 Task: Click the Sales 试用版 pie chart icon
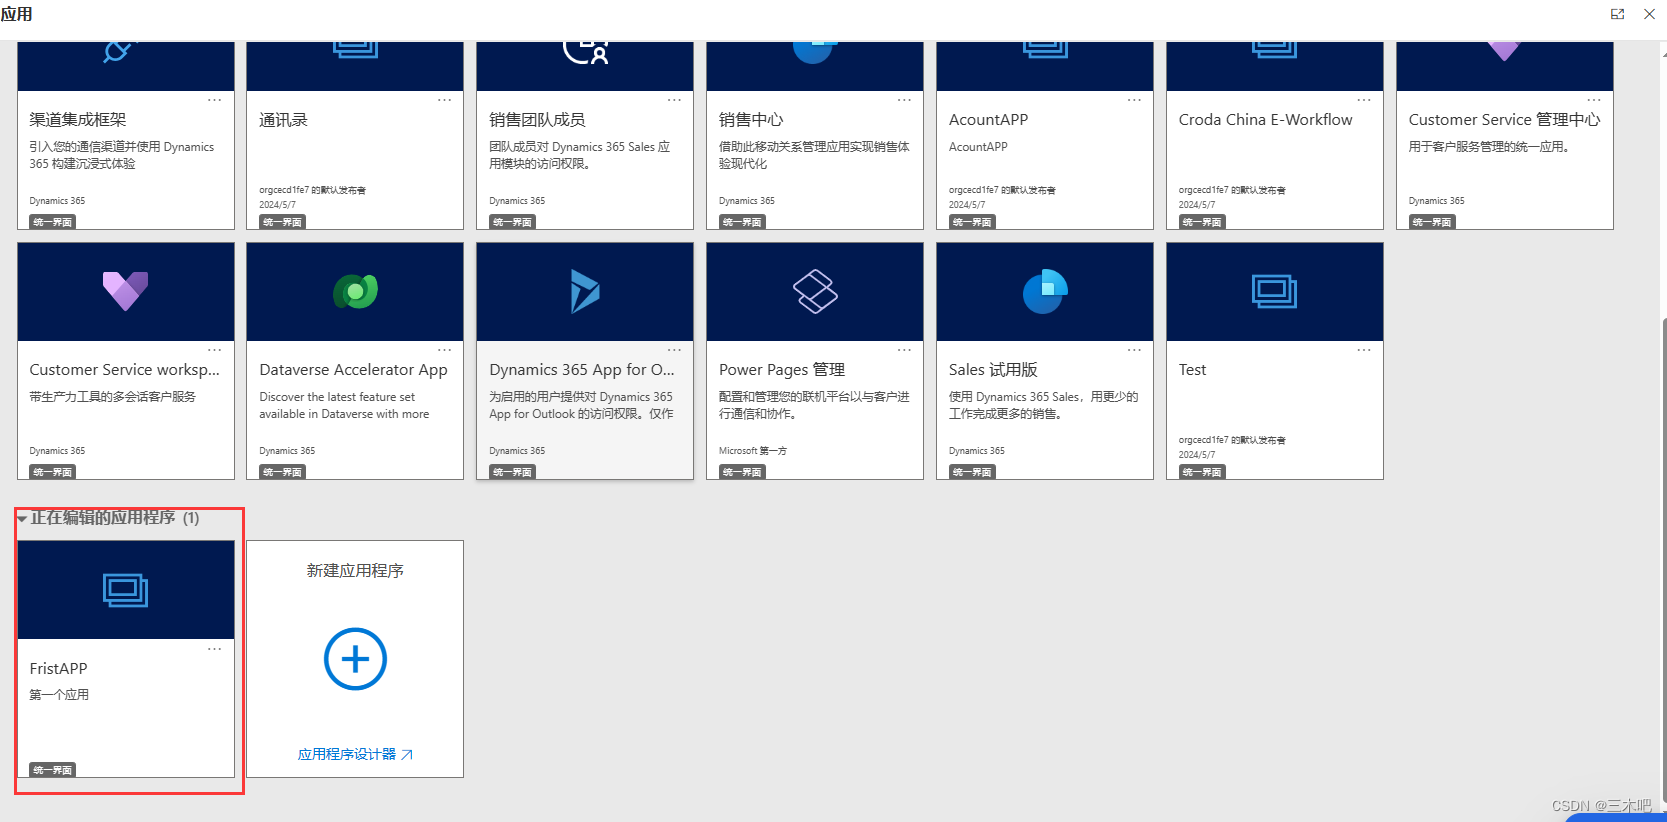[x=1045, y=291]
